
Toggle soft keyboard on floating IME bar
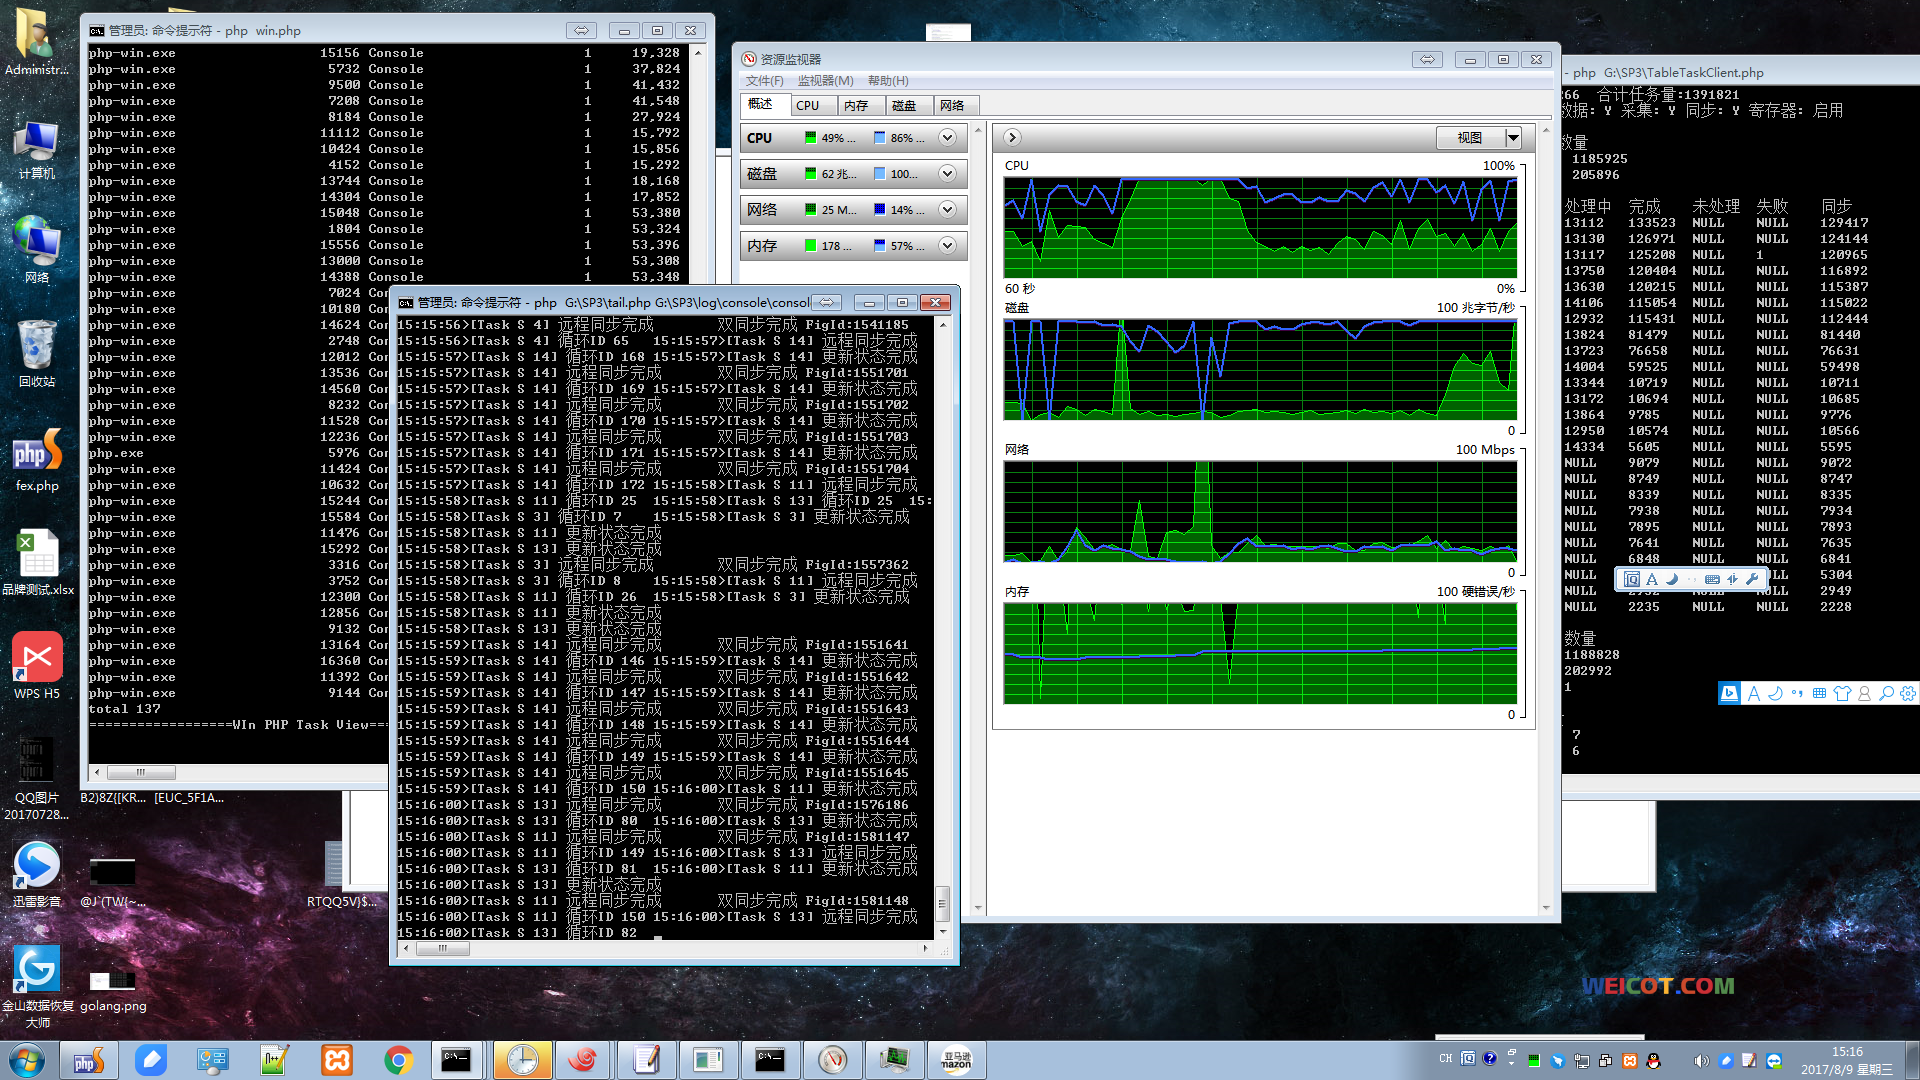(x=1712, y=579)
